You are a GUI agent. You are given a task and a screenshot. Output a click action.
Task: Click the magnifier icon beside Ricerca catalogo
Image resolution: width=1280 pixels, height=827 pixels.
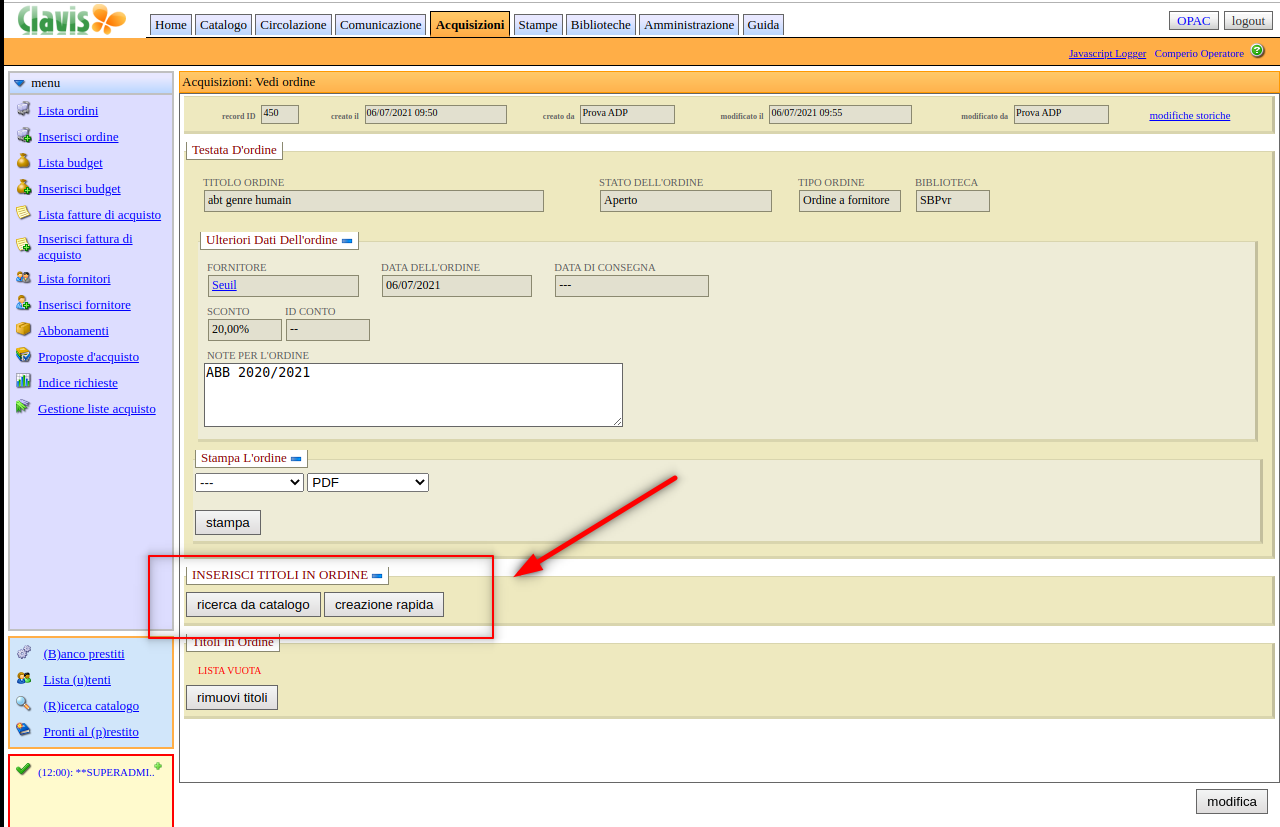[23, 704]
